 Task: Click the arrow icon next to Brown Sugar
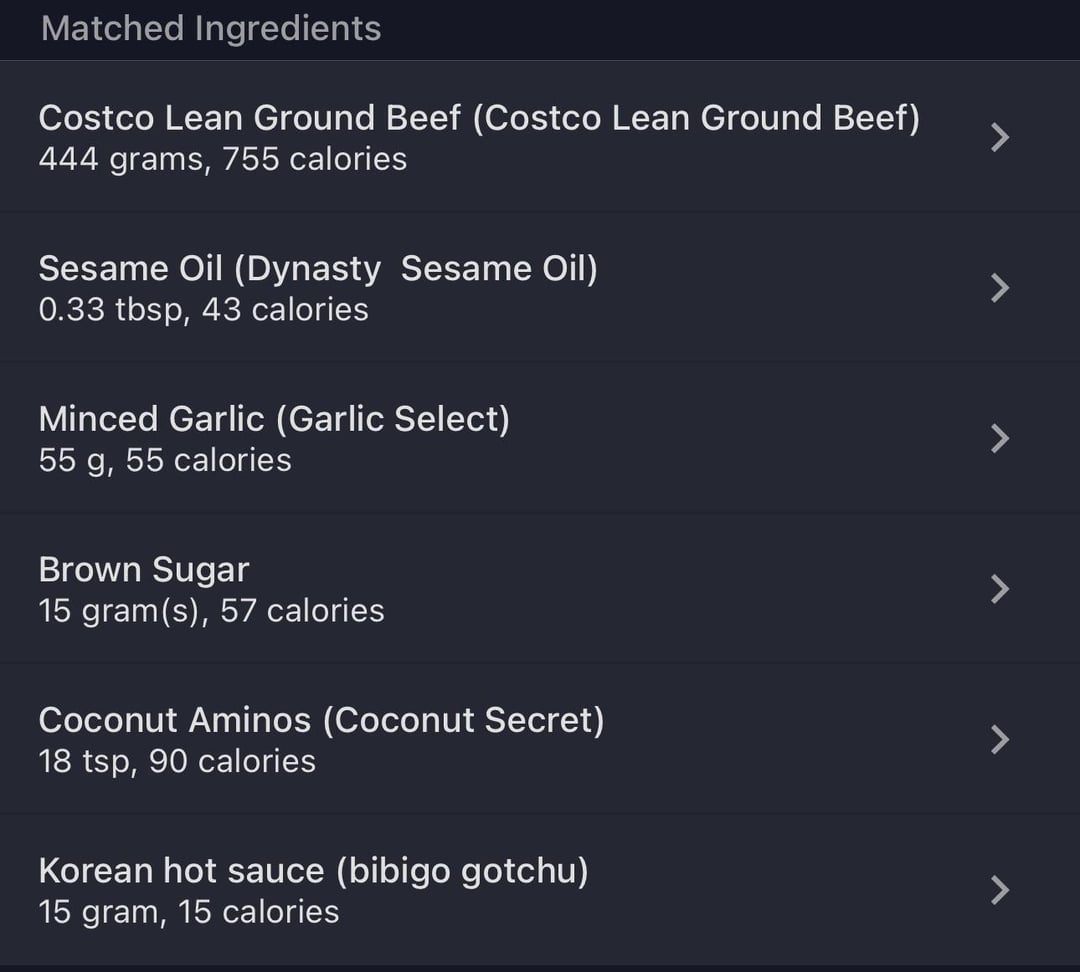(x=1000, y=589)
